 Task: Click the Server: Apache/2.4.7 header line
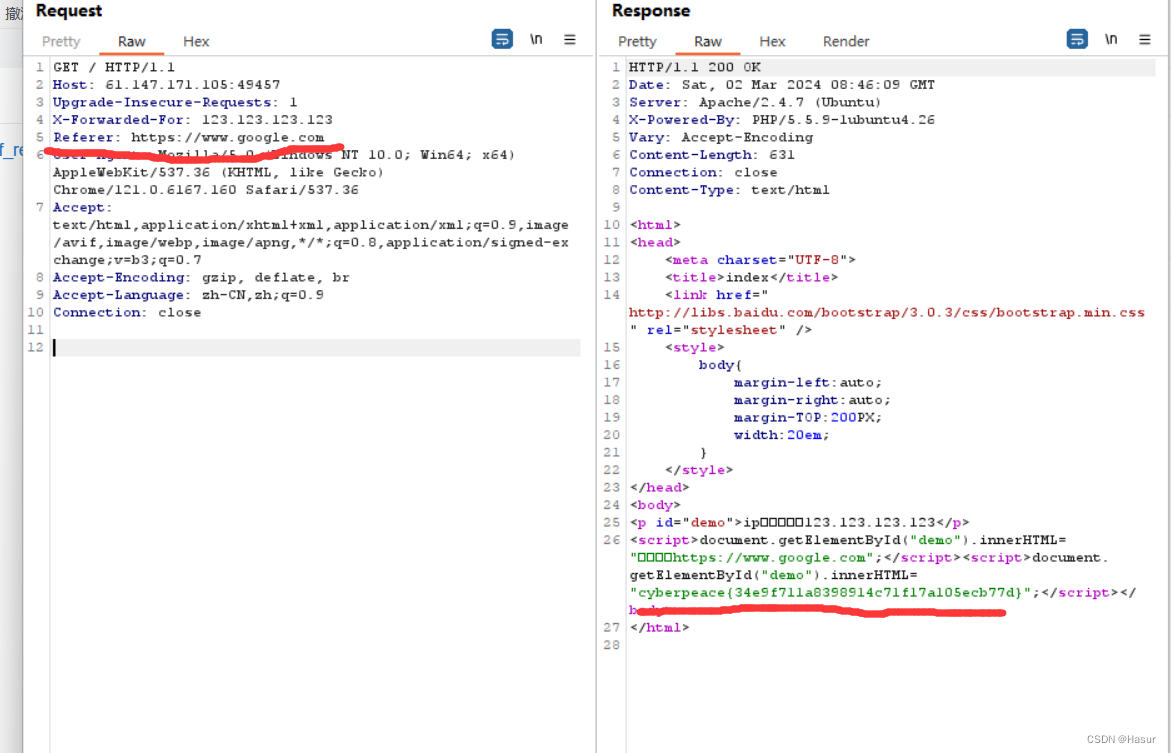coord(755,102)
